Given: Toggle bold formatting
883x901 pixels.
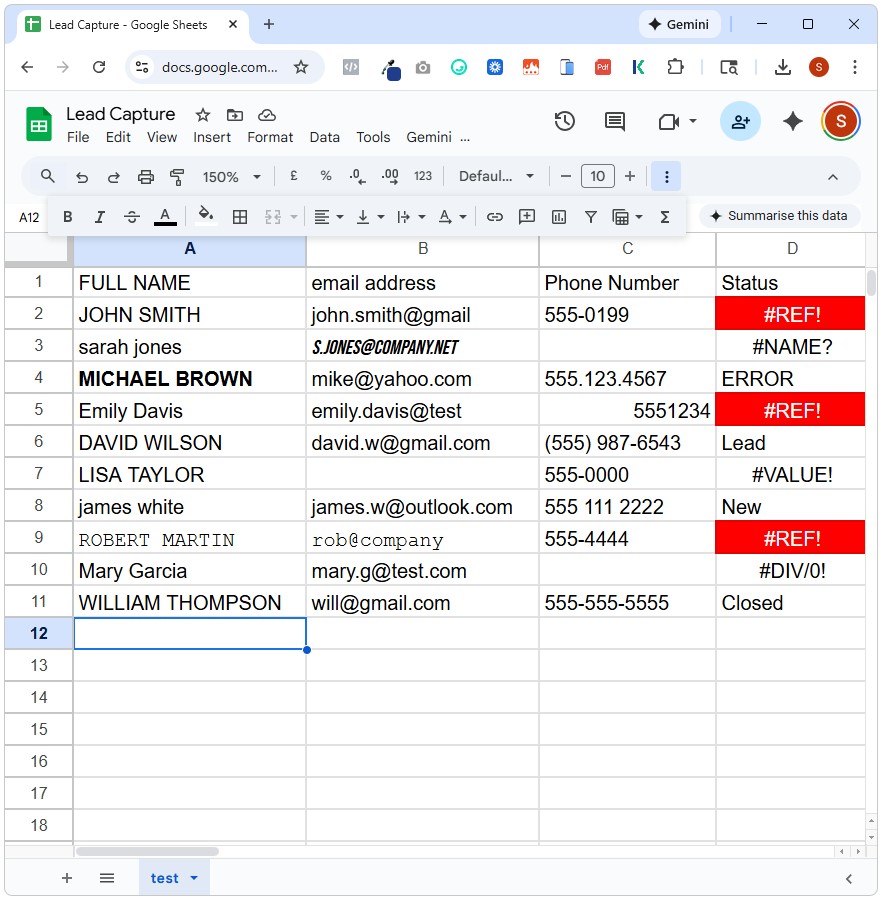Looking at the screenshot, I should [68, 217].
